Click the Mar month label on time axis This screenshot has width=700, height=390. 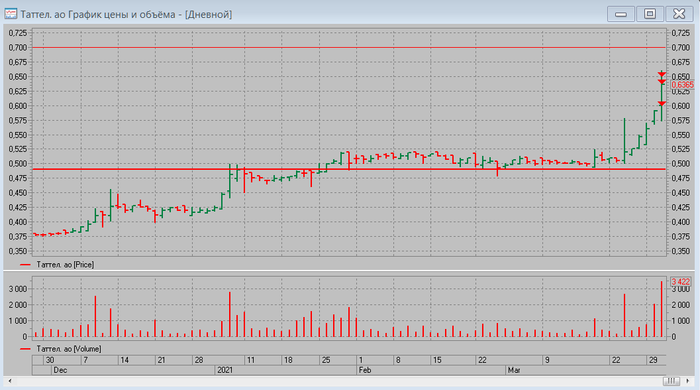click(x=514, y=370)
